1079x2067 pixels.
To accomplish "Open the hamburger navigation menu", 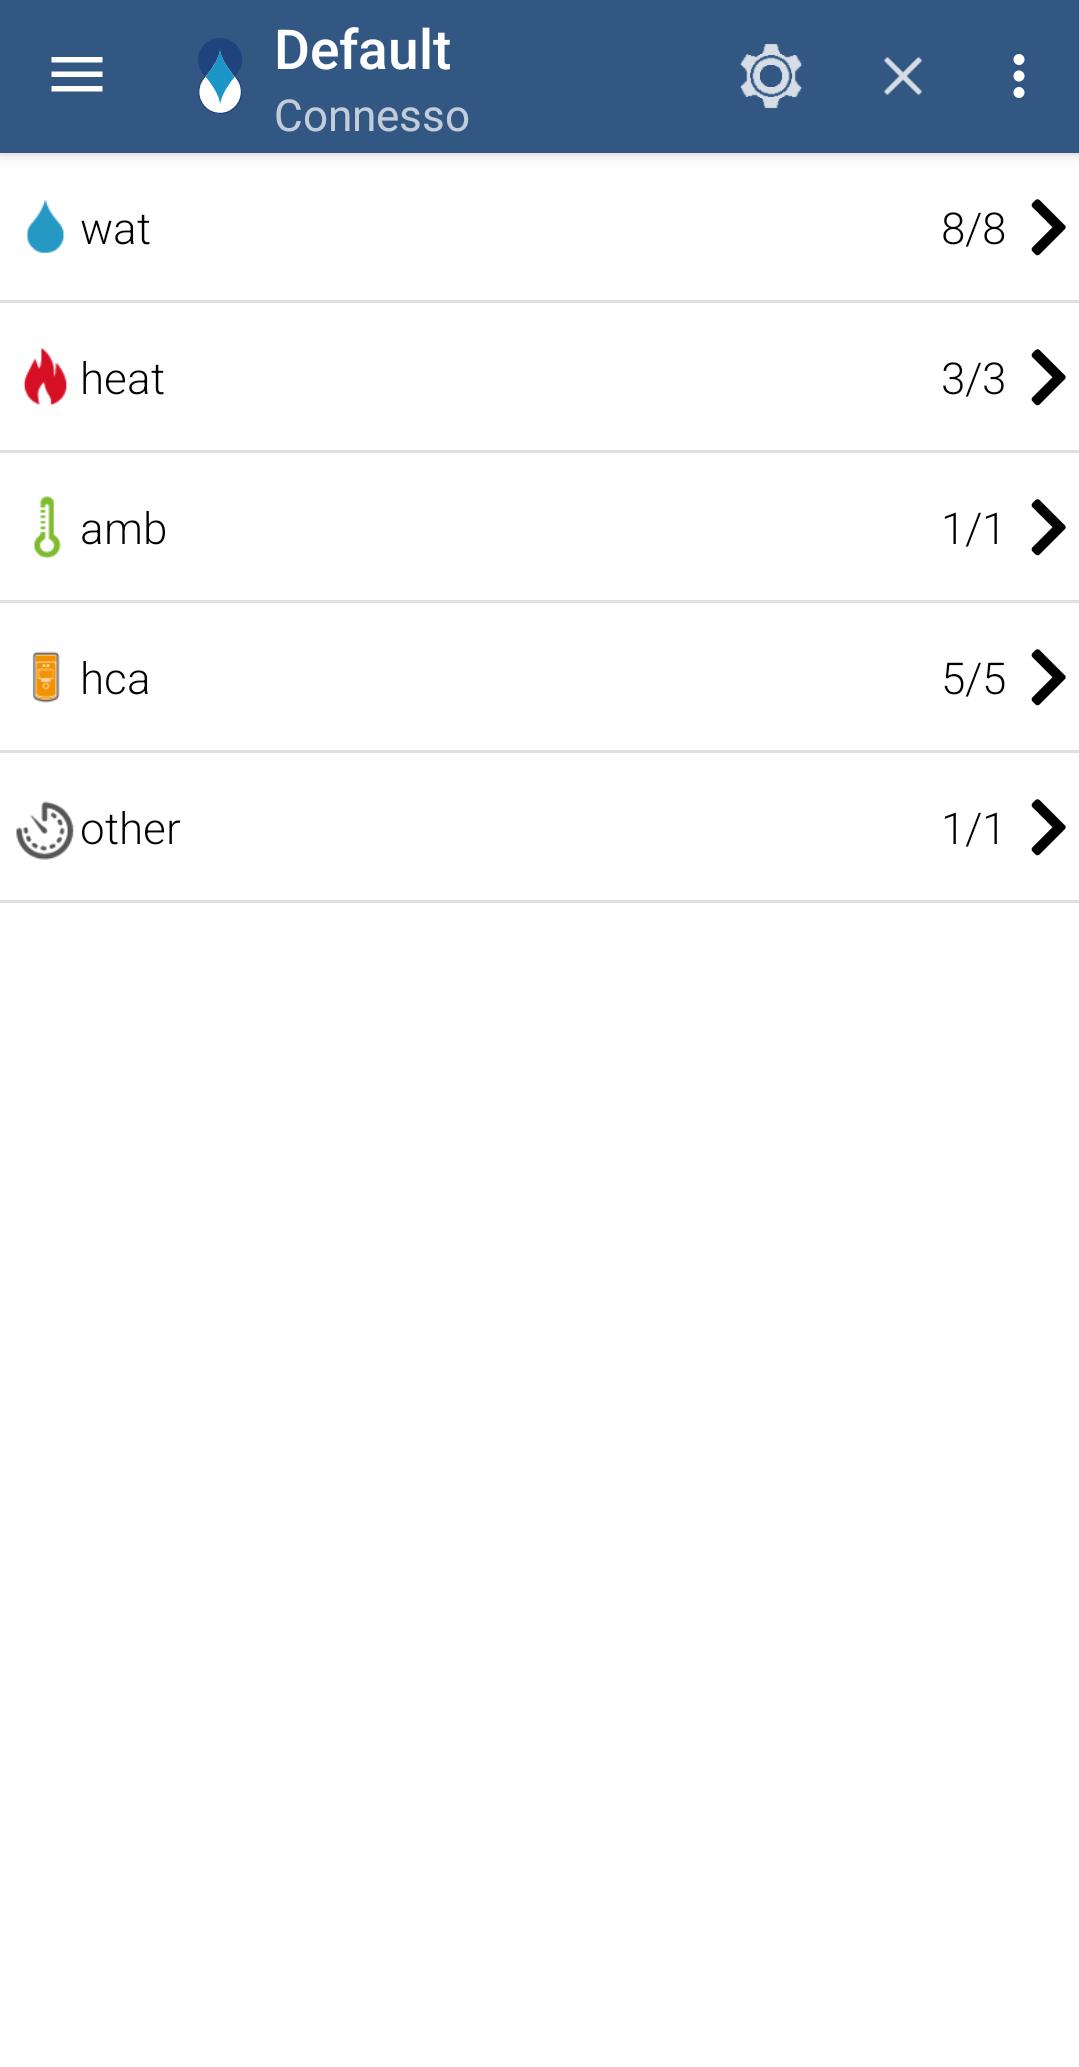I will pos(77,76).
